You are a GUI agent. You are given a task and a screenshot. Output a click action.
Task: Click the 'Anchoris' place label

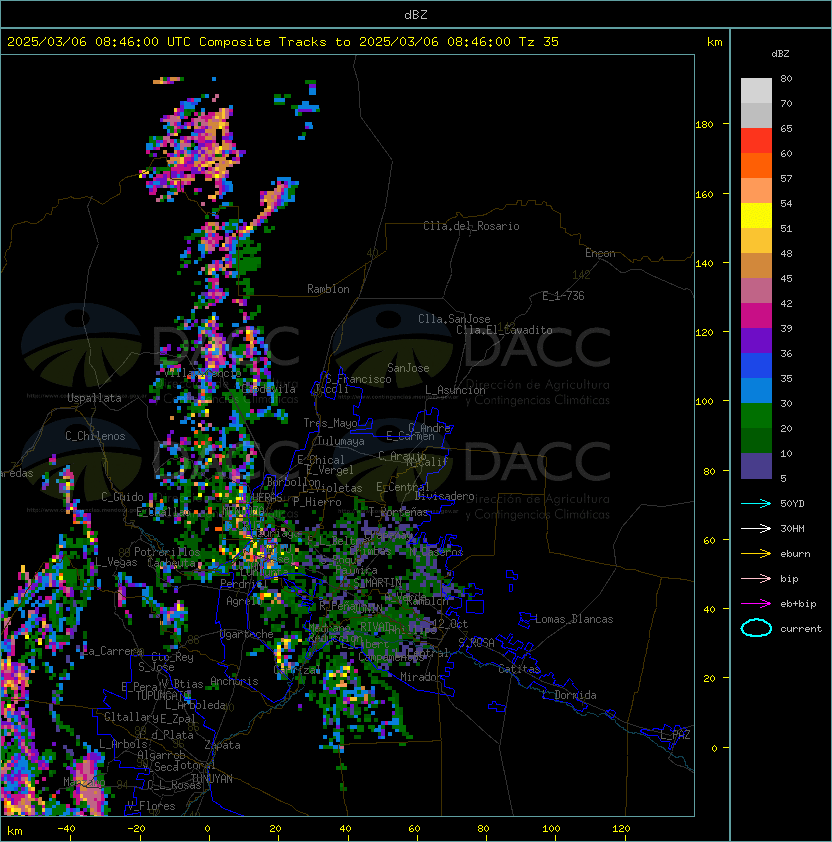(234, 681)
